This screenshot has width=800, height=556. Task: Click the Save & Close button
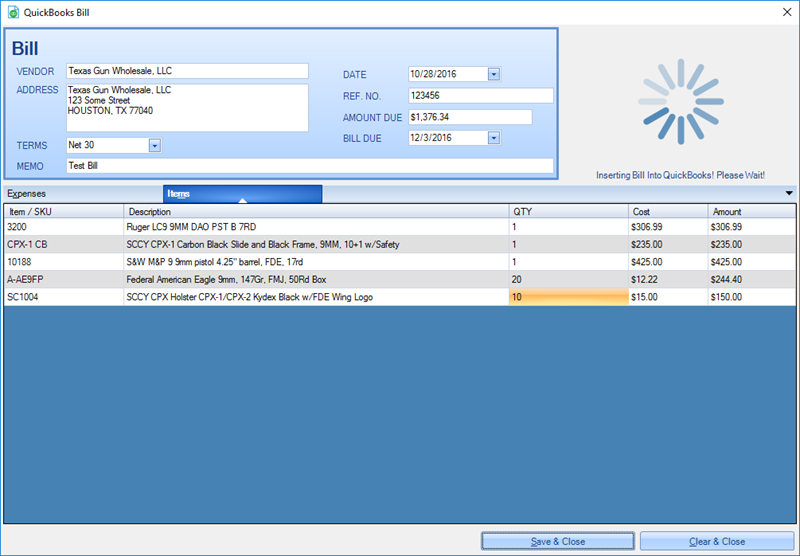[x=558, y=541]
